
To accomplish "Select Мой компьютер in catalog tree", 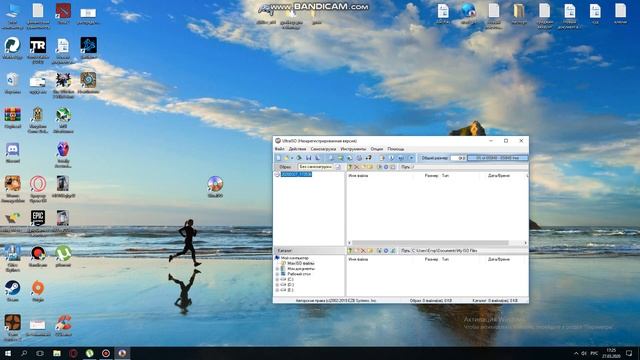I will coord(295,258).
